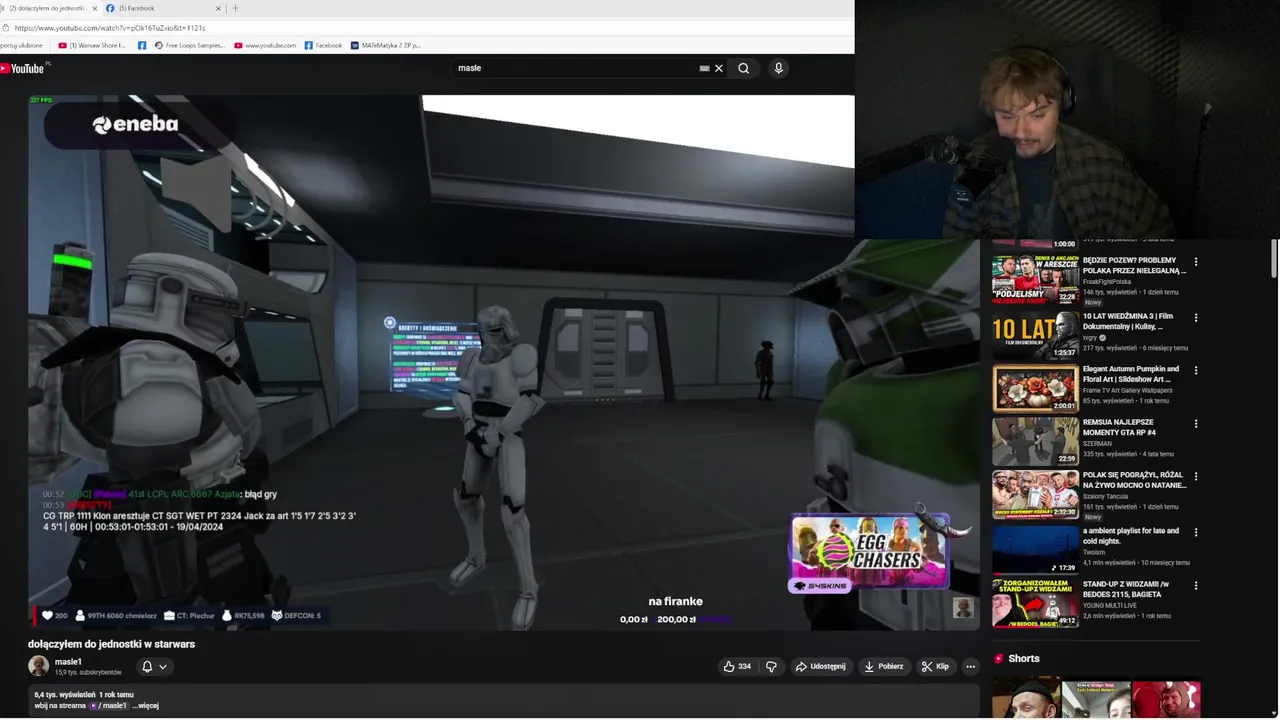The height and width of the screenshot is (720, 1280).
Task: Open the www.youtube.com bookmark
Action: (x=265, y=45)
